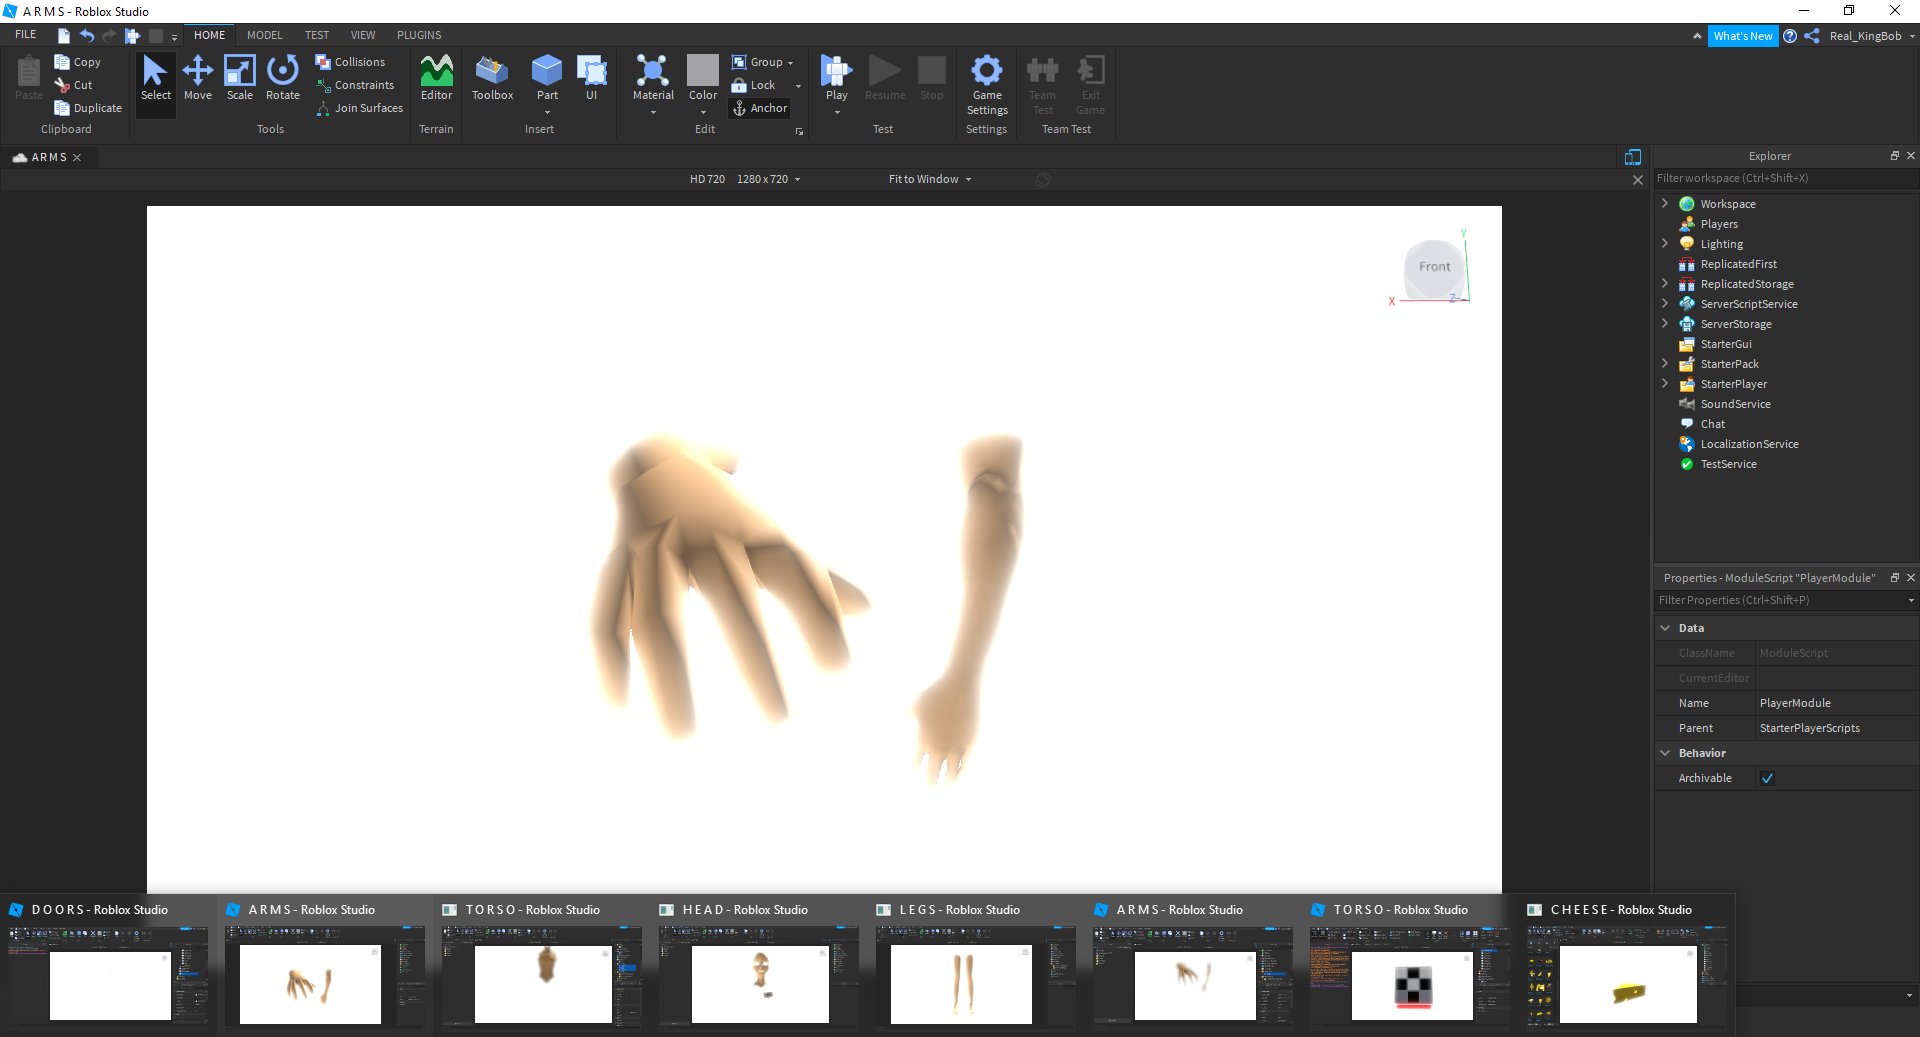Select TestService in Explorer
This screenshot has height=1037, width=1920.
tap(1728, 464)
